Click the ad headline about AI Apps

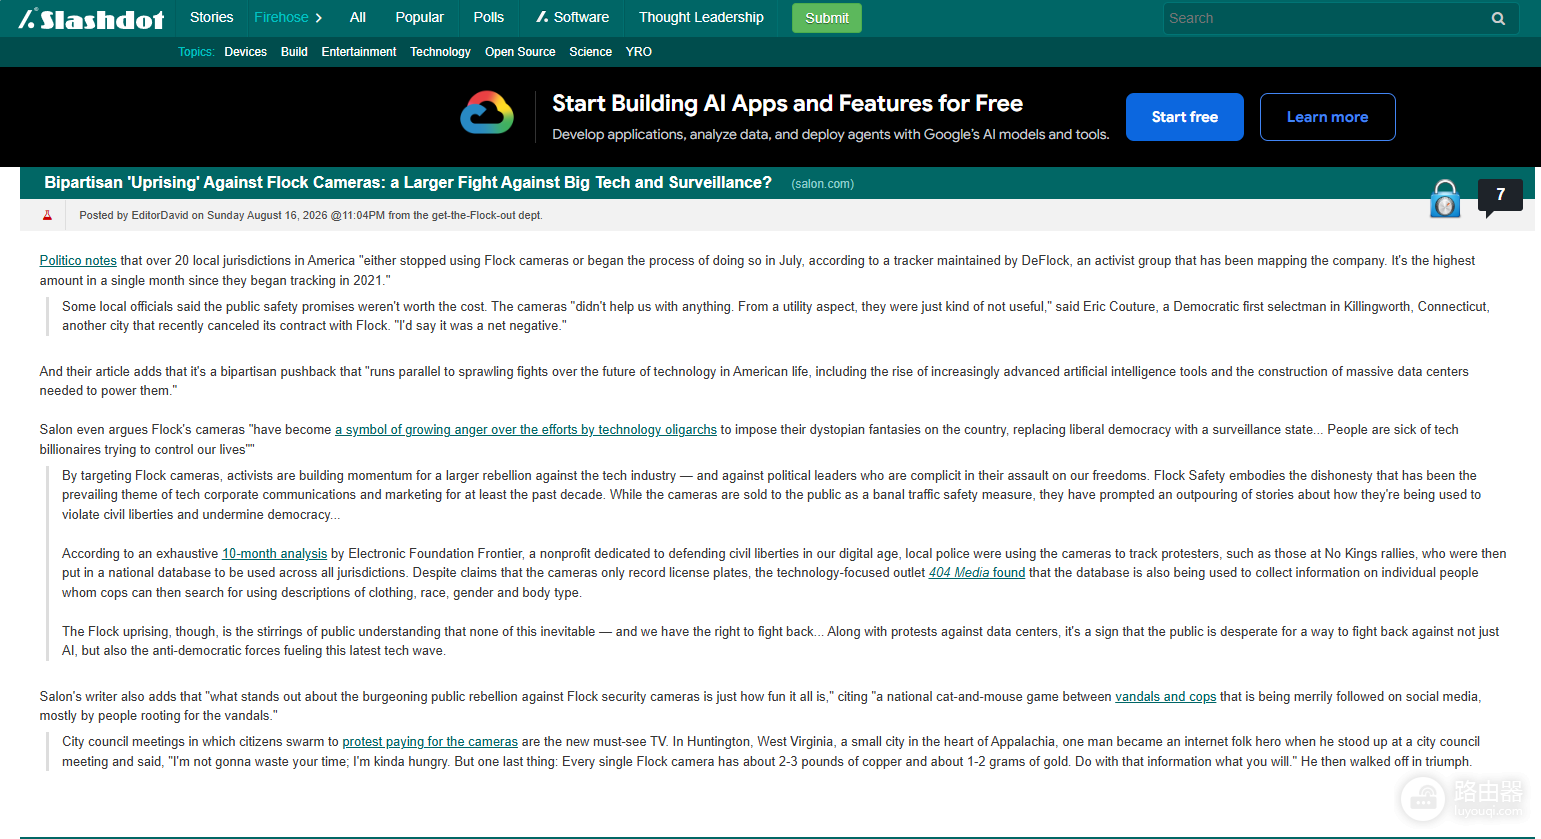click(x=787, y=104)
